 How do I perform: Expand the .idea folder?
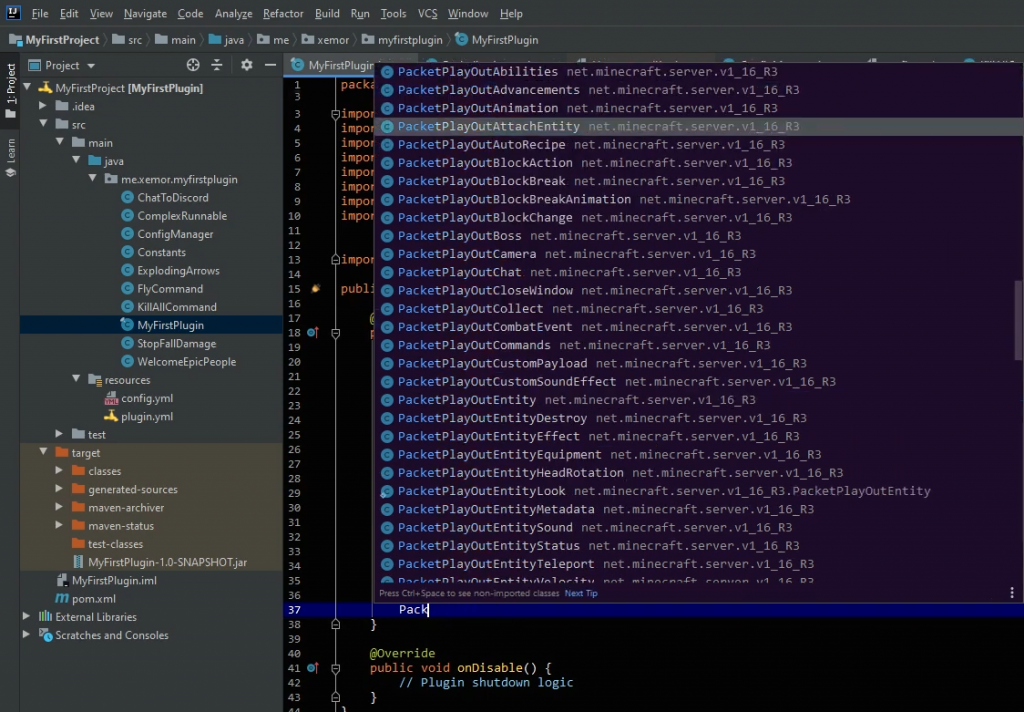point(44,106)
